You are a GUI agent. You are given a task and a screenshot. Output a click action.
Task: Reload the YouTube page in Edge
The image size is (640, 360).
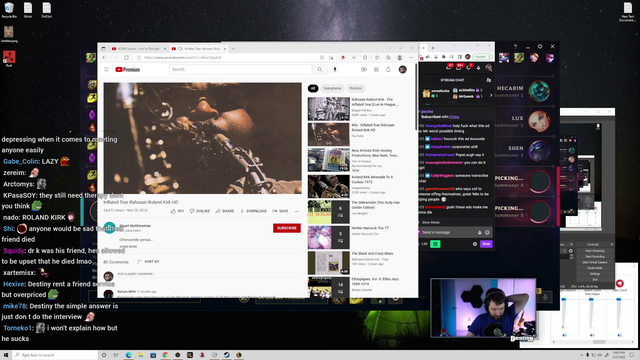point(127,58)
